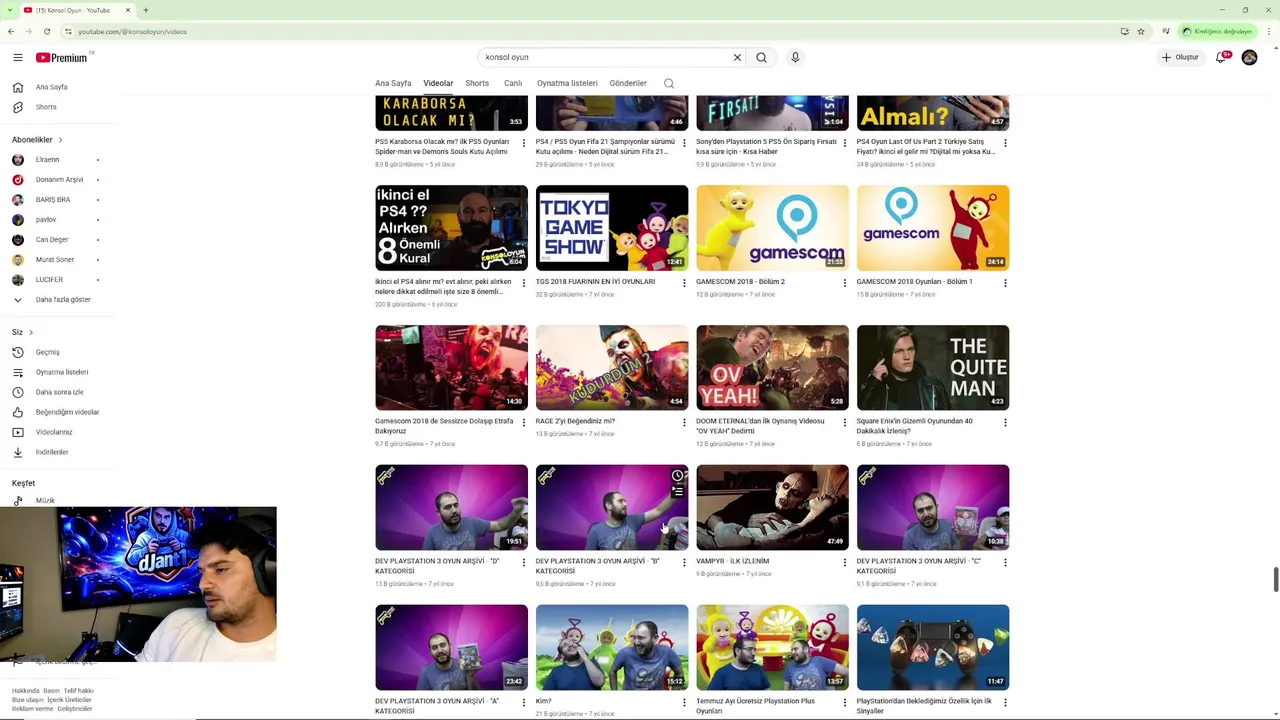
Task: Expand the Siz section
Action: pyautogui.click(x=22, y=332)
